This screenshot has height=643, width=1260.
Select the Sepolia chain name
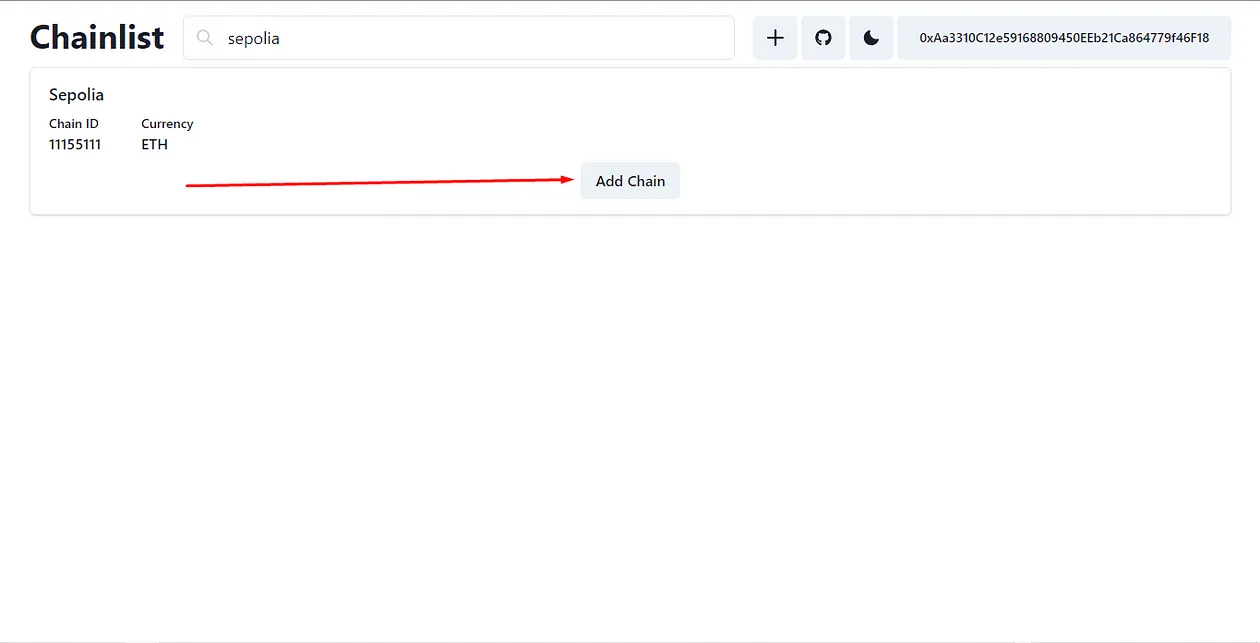[76, 95]
